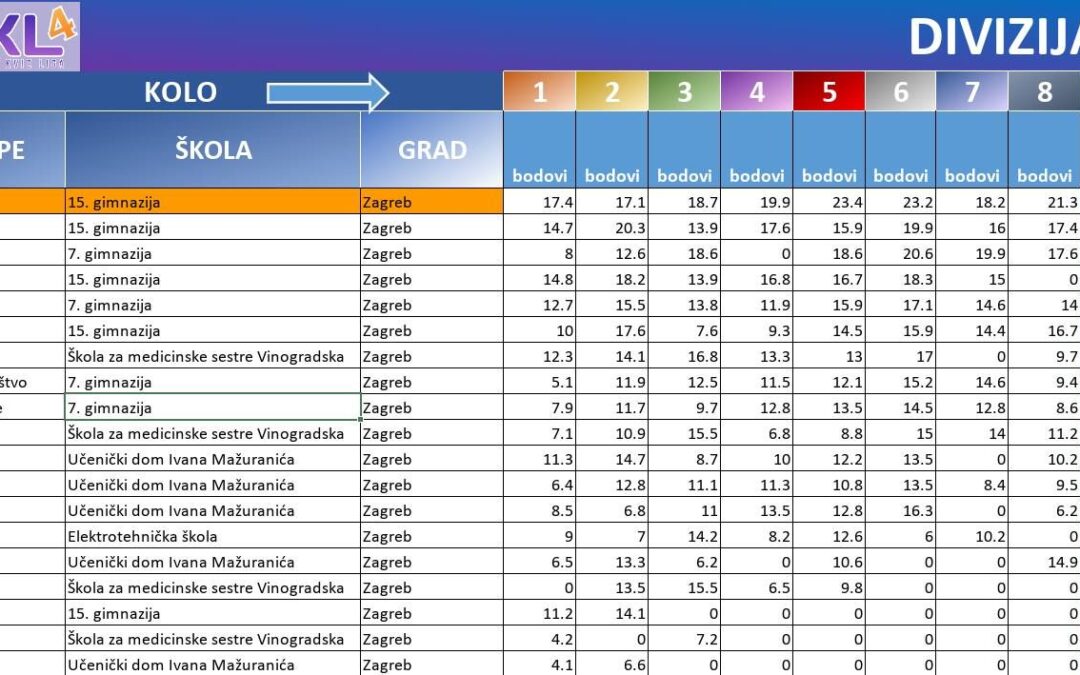1080x675 pixels.
Task: Click the dark round 8 header
Action: point(1044,90)
